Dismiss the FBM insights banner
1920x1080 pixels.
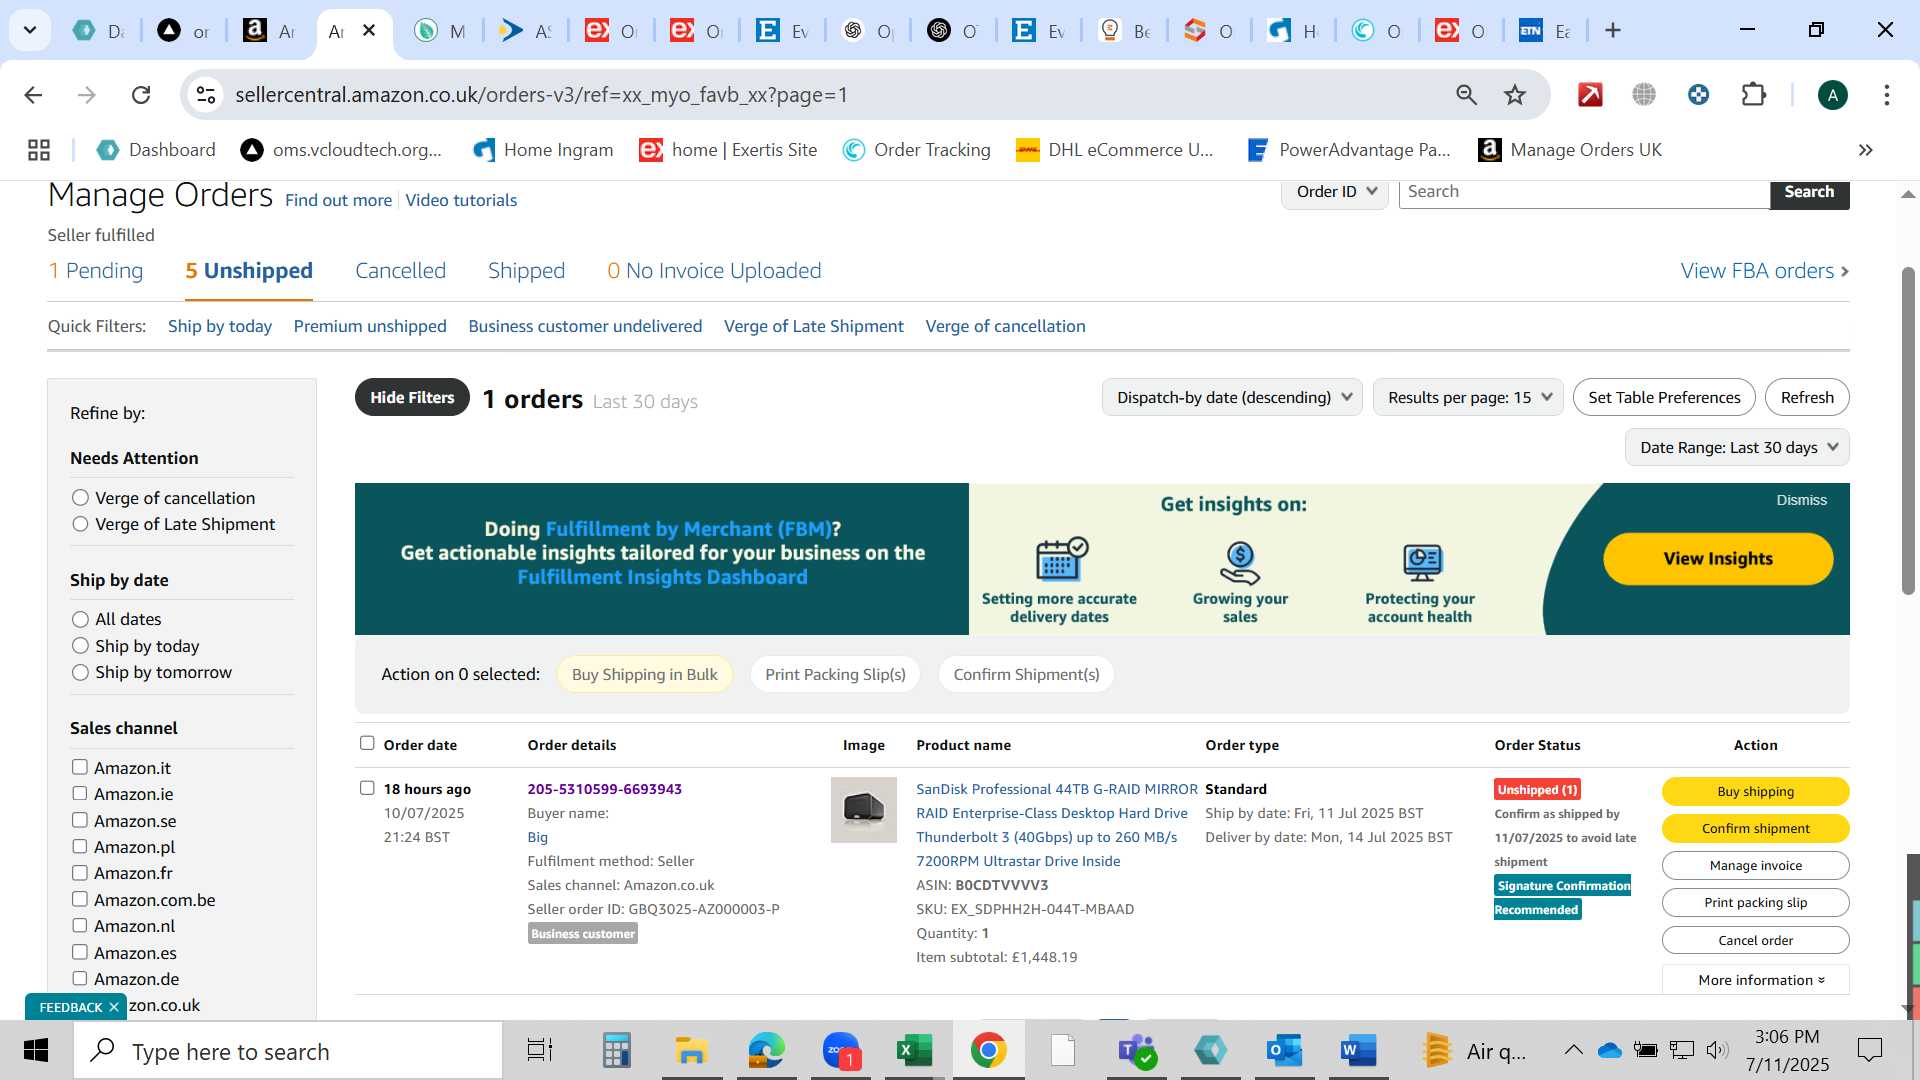pos(1801,500)
